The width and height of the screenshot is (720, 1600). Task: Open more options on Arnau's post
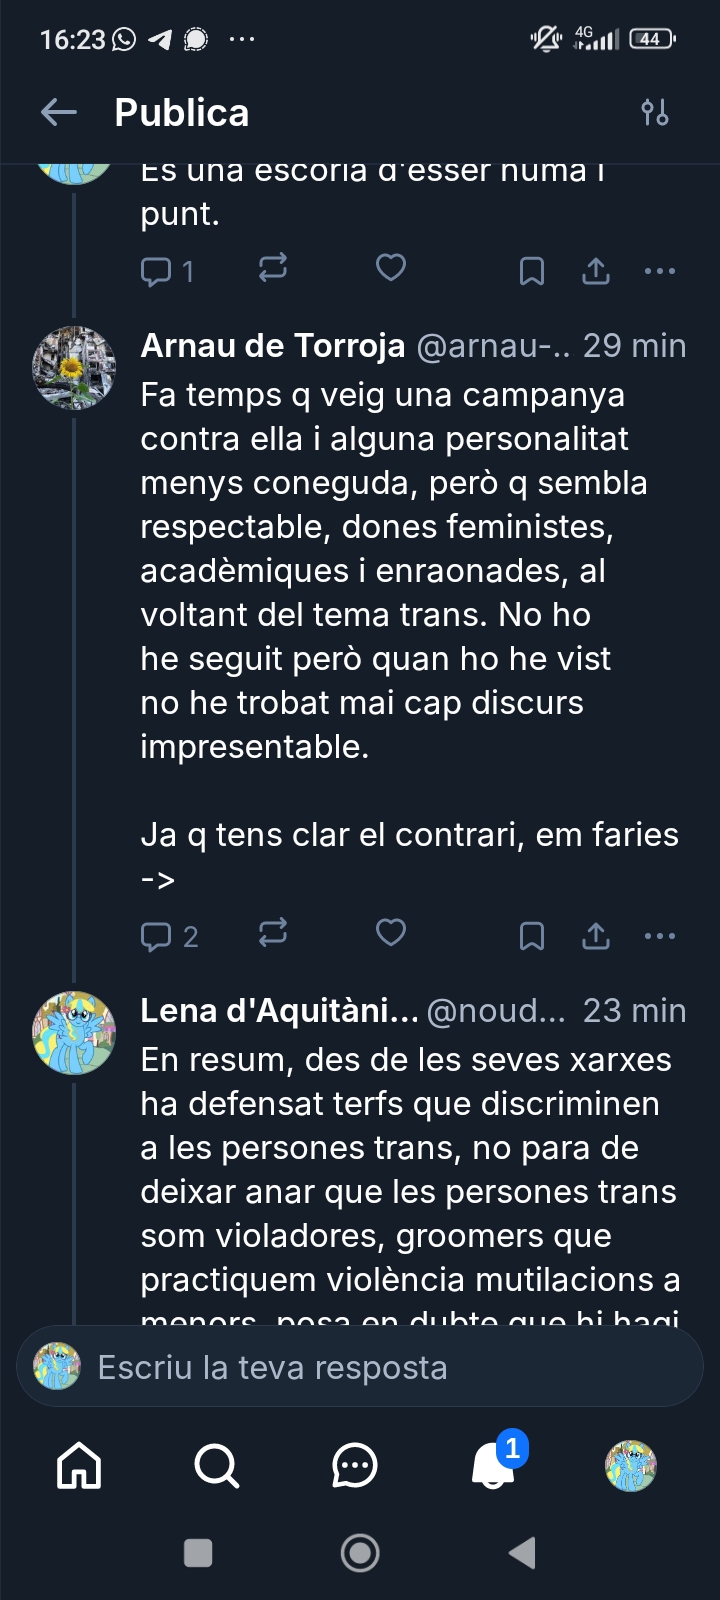coord(660,936)
